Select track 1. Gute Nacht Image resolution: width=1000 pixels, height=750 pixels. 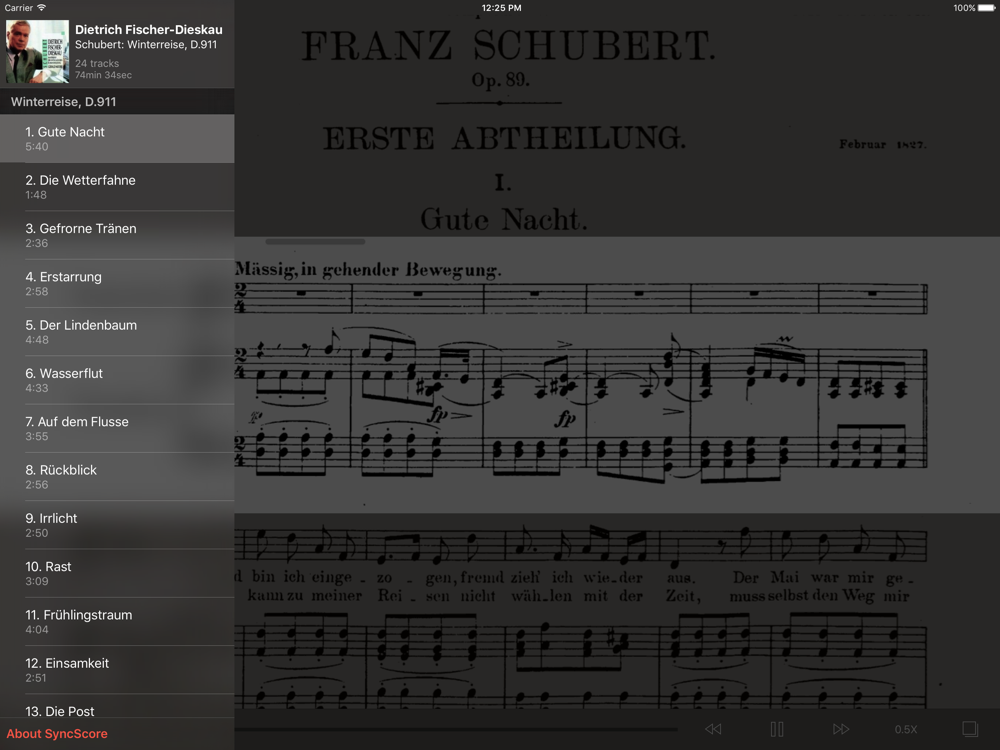[x=117, y=138]
